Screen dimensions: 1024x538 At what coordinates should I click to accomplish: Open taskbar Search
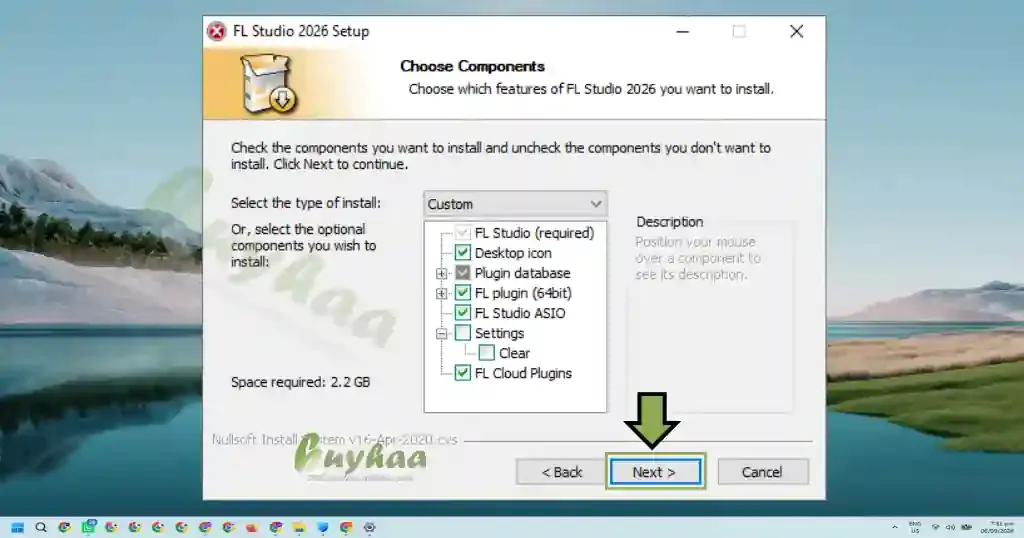[41, 528]
